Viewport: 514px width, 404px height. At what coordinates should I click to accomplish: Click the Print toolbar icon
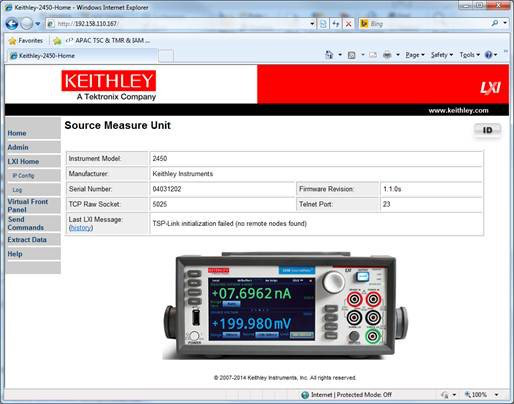click(x=387, y=55)
